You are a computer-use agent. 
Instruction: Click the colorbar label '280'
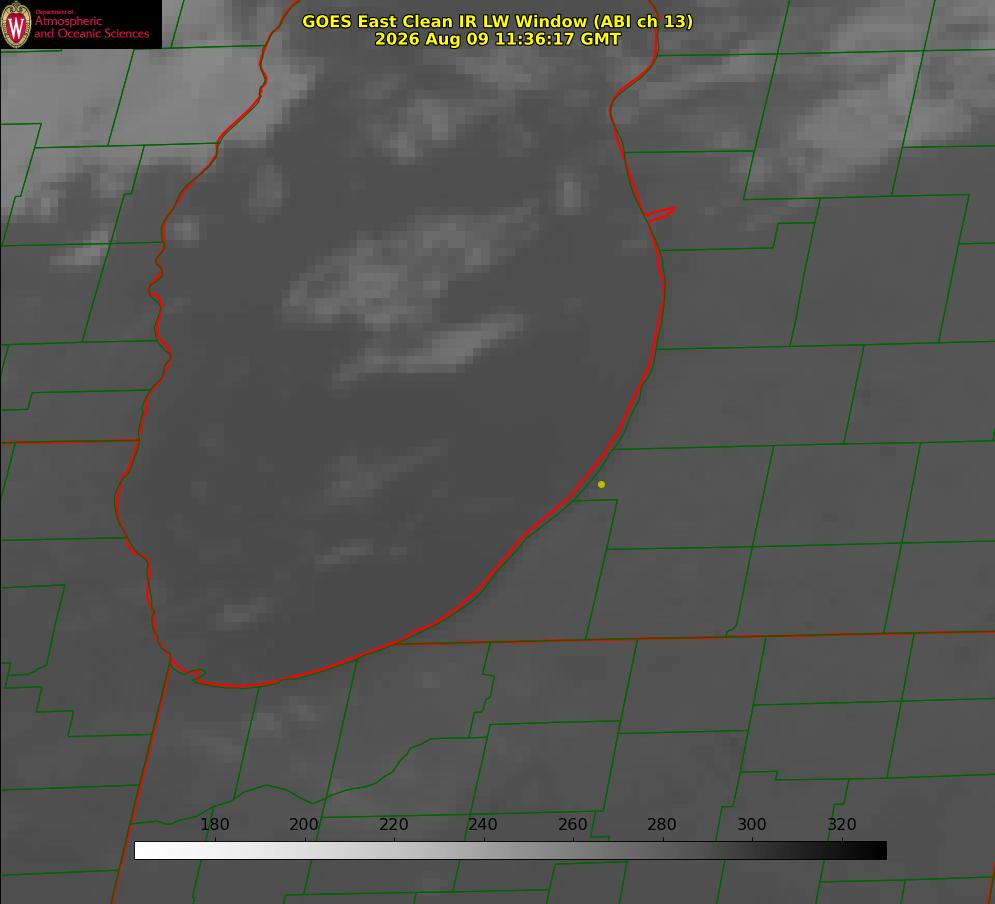[x=662, y=824]
